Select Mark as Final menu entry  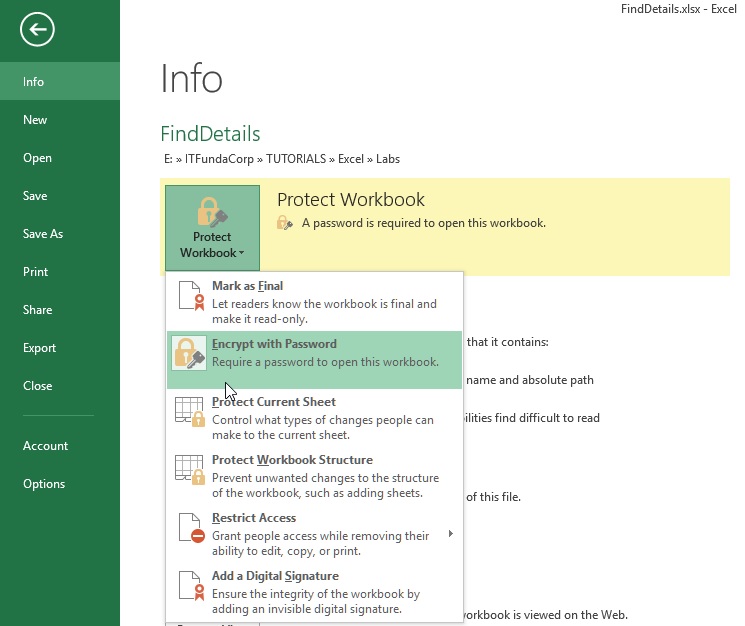[x=314, y=302]
